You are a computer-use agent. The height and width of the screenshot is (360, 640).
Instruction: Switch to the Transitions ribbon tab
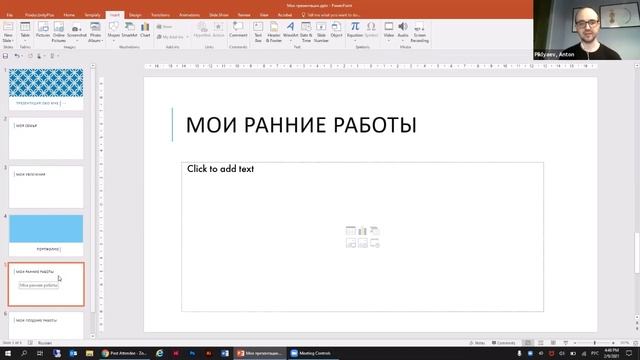160,15
